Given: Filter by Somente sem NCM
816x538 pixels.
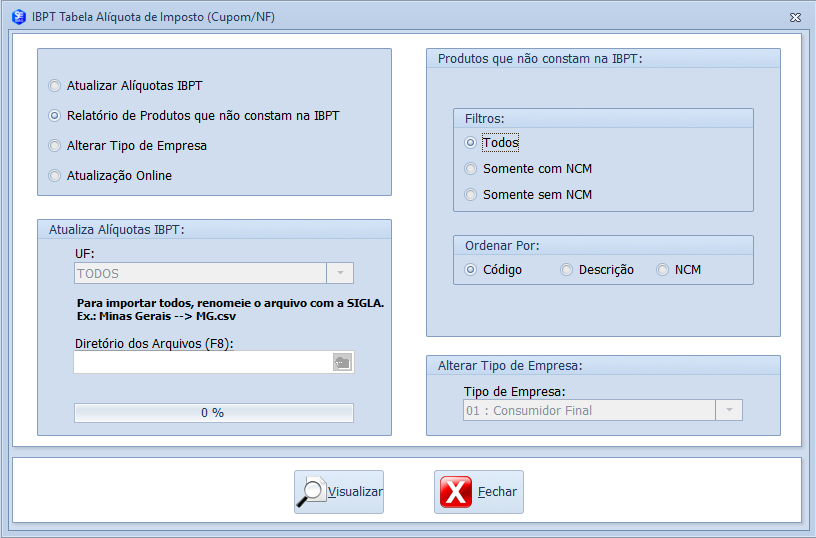Looking at the screenshot, I should point(471,195).
